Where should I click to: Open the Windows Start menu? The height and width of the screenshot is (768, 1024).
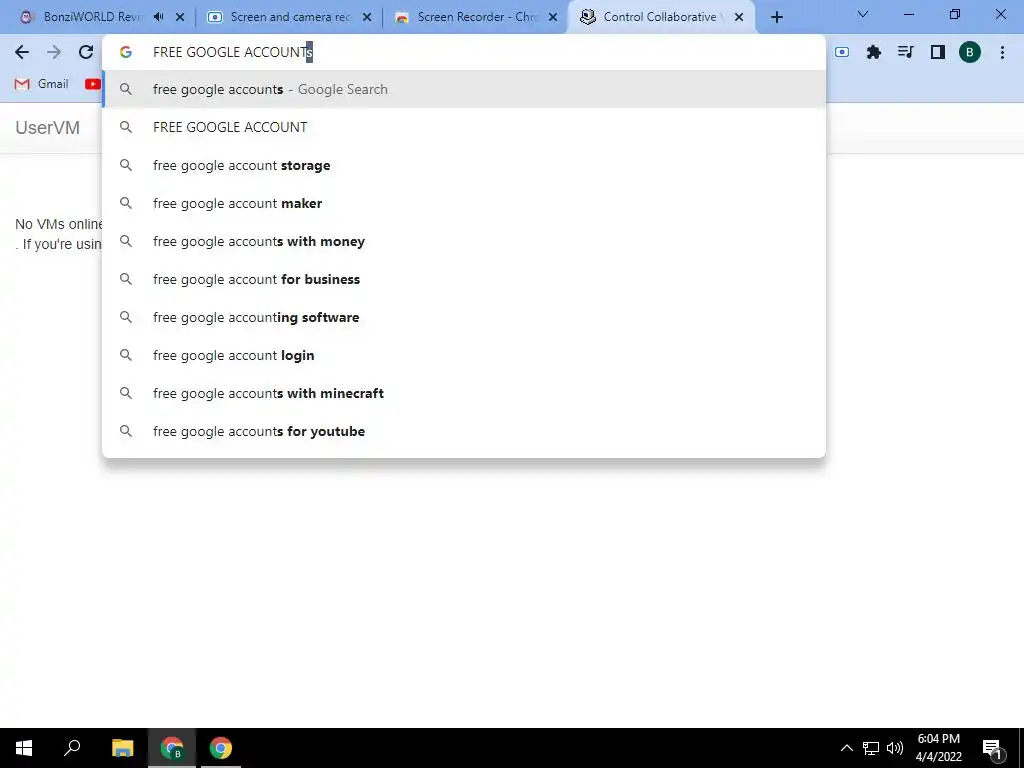(x=24, y=748)
